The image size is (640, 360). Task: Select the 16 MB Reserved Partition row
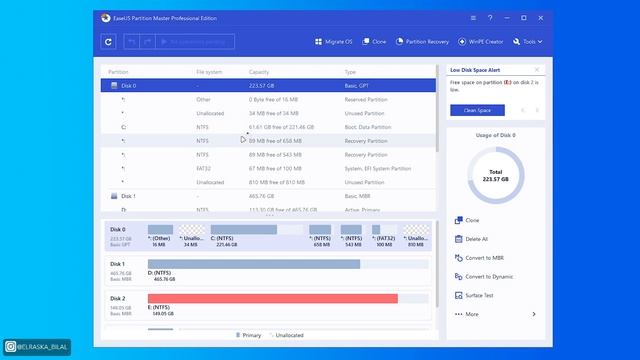click(268, 100)
